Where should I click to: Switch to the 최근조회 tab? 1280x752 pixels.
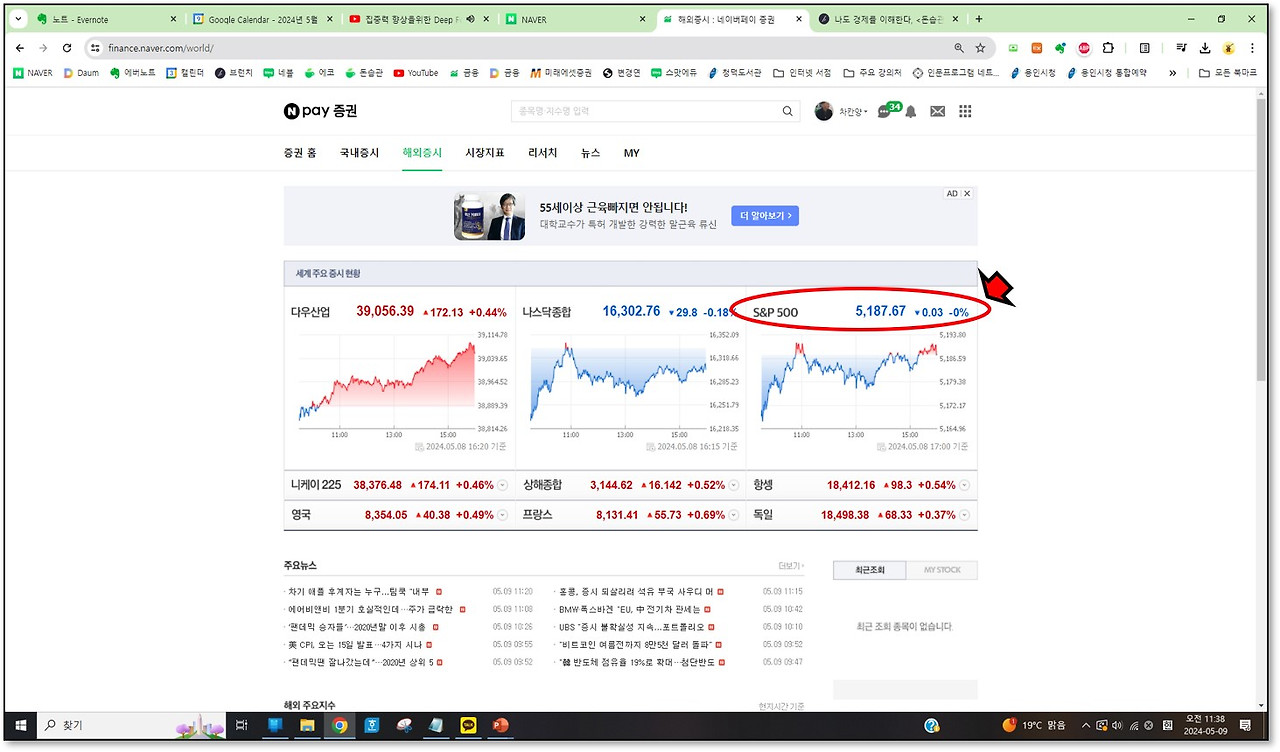pos(869,570)
